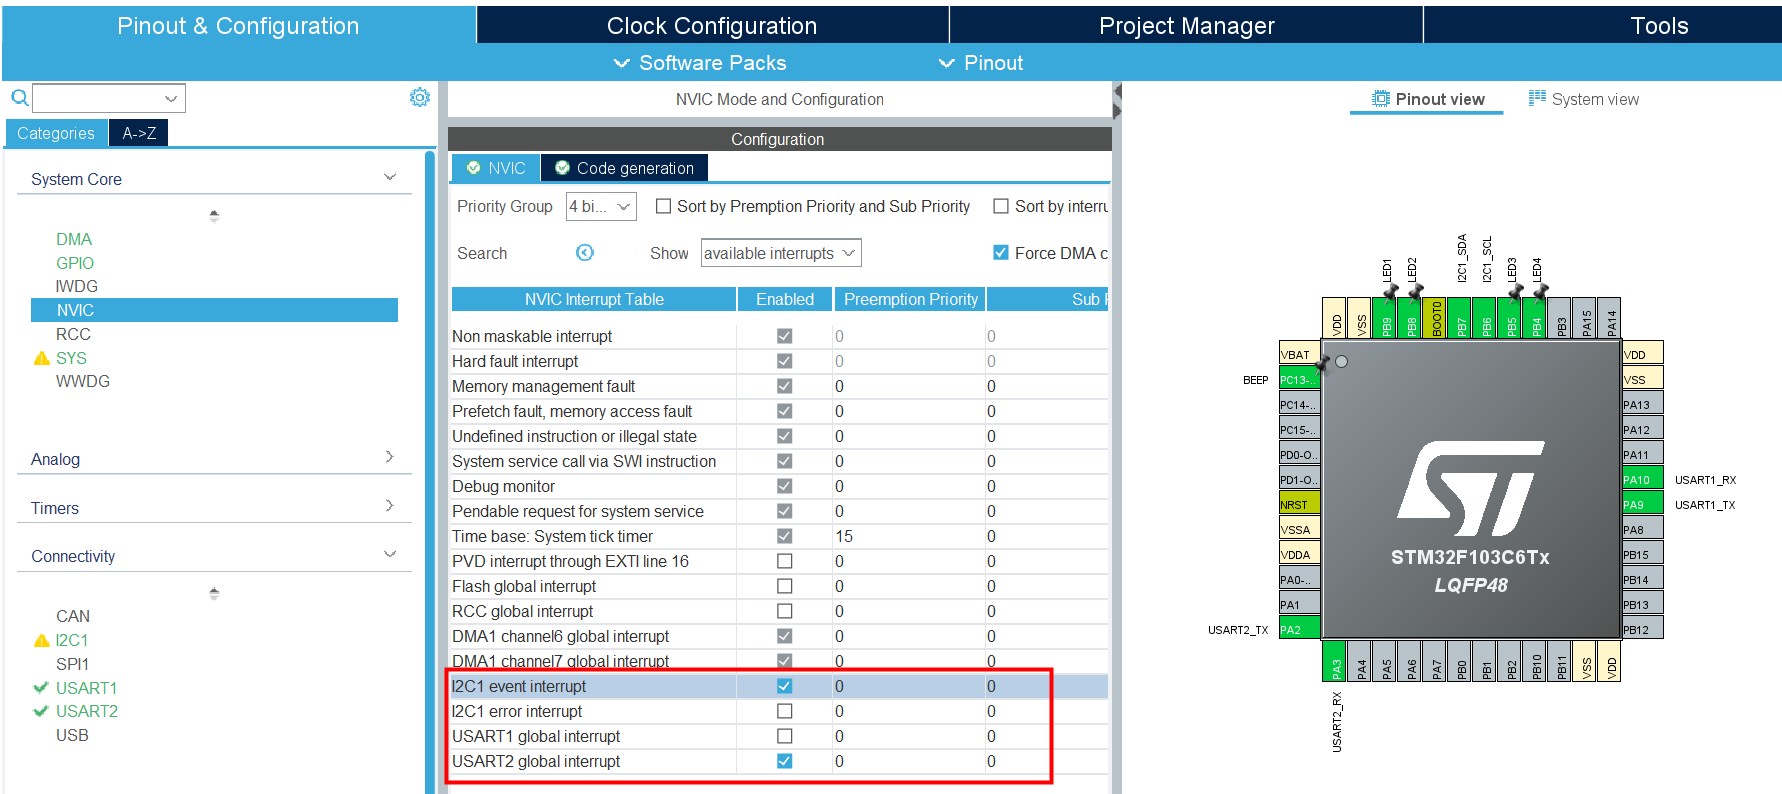Click the I2C1 warning triangle icon
Image resolution: width=1782 pixels, height=794 pixels.
[x=42, y=640]
